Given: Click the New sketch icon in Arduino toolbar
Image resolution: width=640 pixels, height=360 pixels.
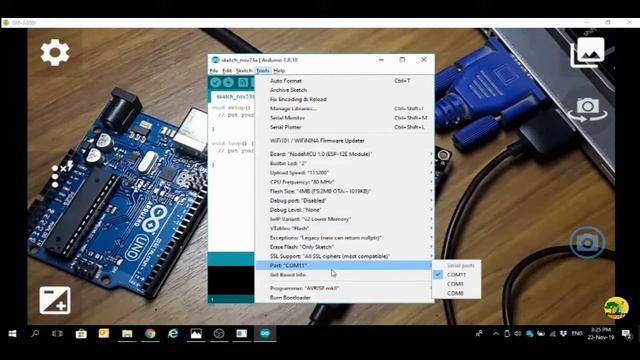Looking at the screenshot, I should [243, 82].
